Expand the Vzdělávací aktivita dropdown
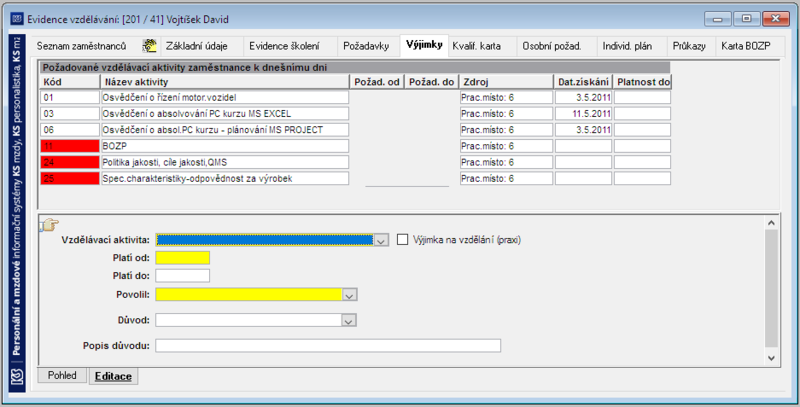Viewport: 800px width, 407px height. point(381,240)
